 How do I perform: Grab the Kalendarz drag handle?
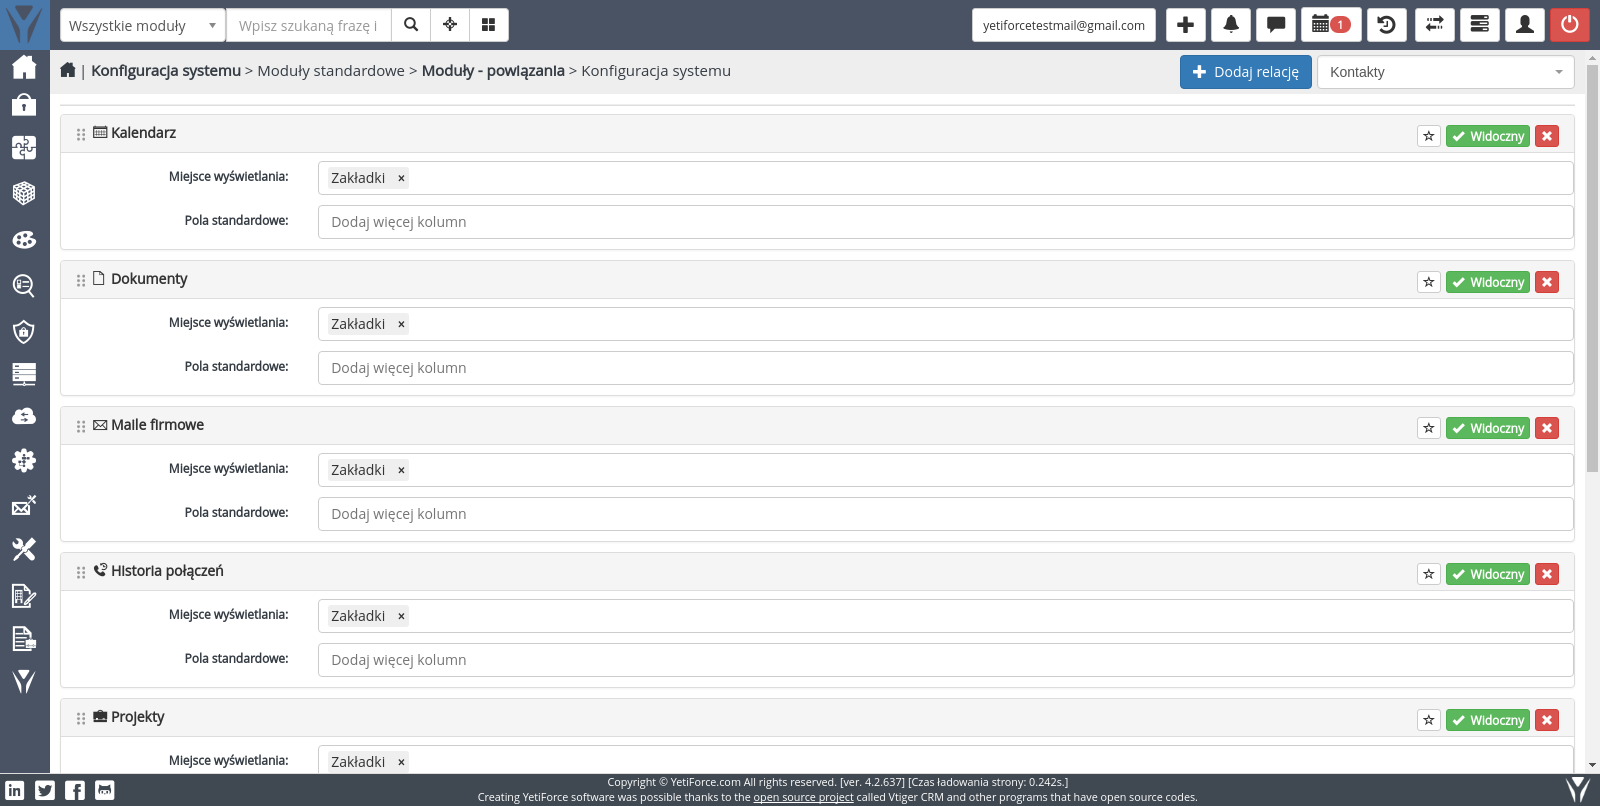(81, 134)
